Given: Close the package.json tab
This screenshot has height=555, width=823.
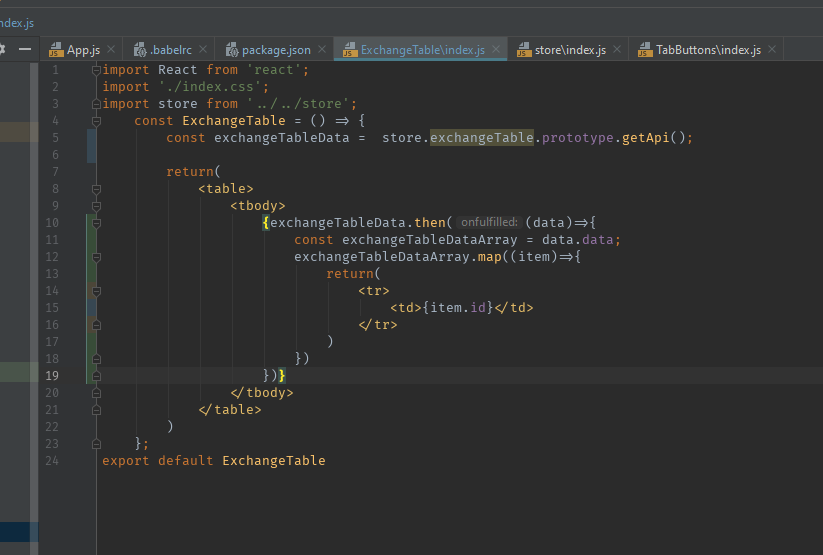Looking at the screenshot, I should coord(321,50).
